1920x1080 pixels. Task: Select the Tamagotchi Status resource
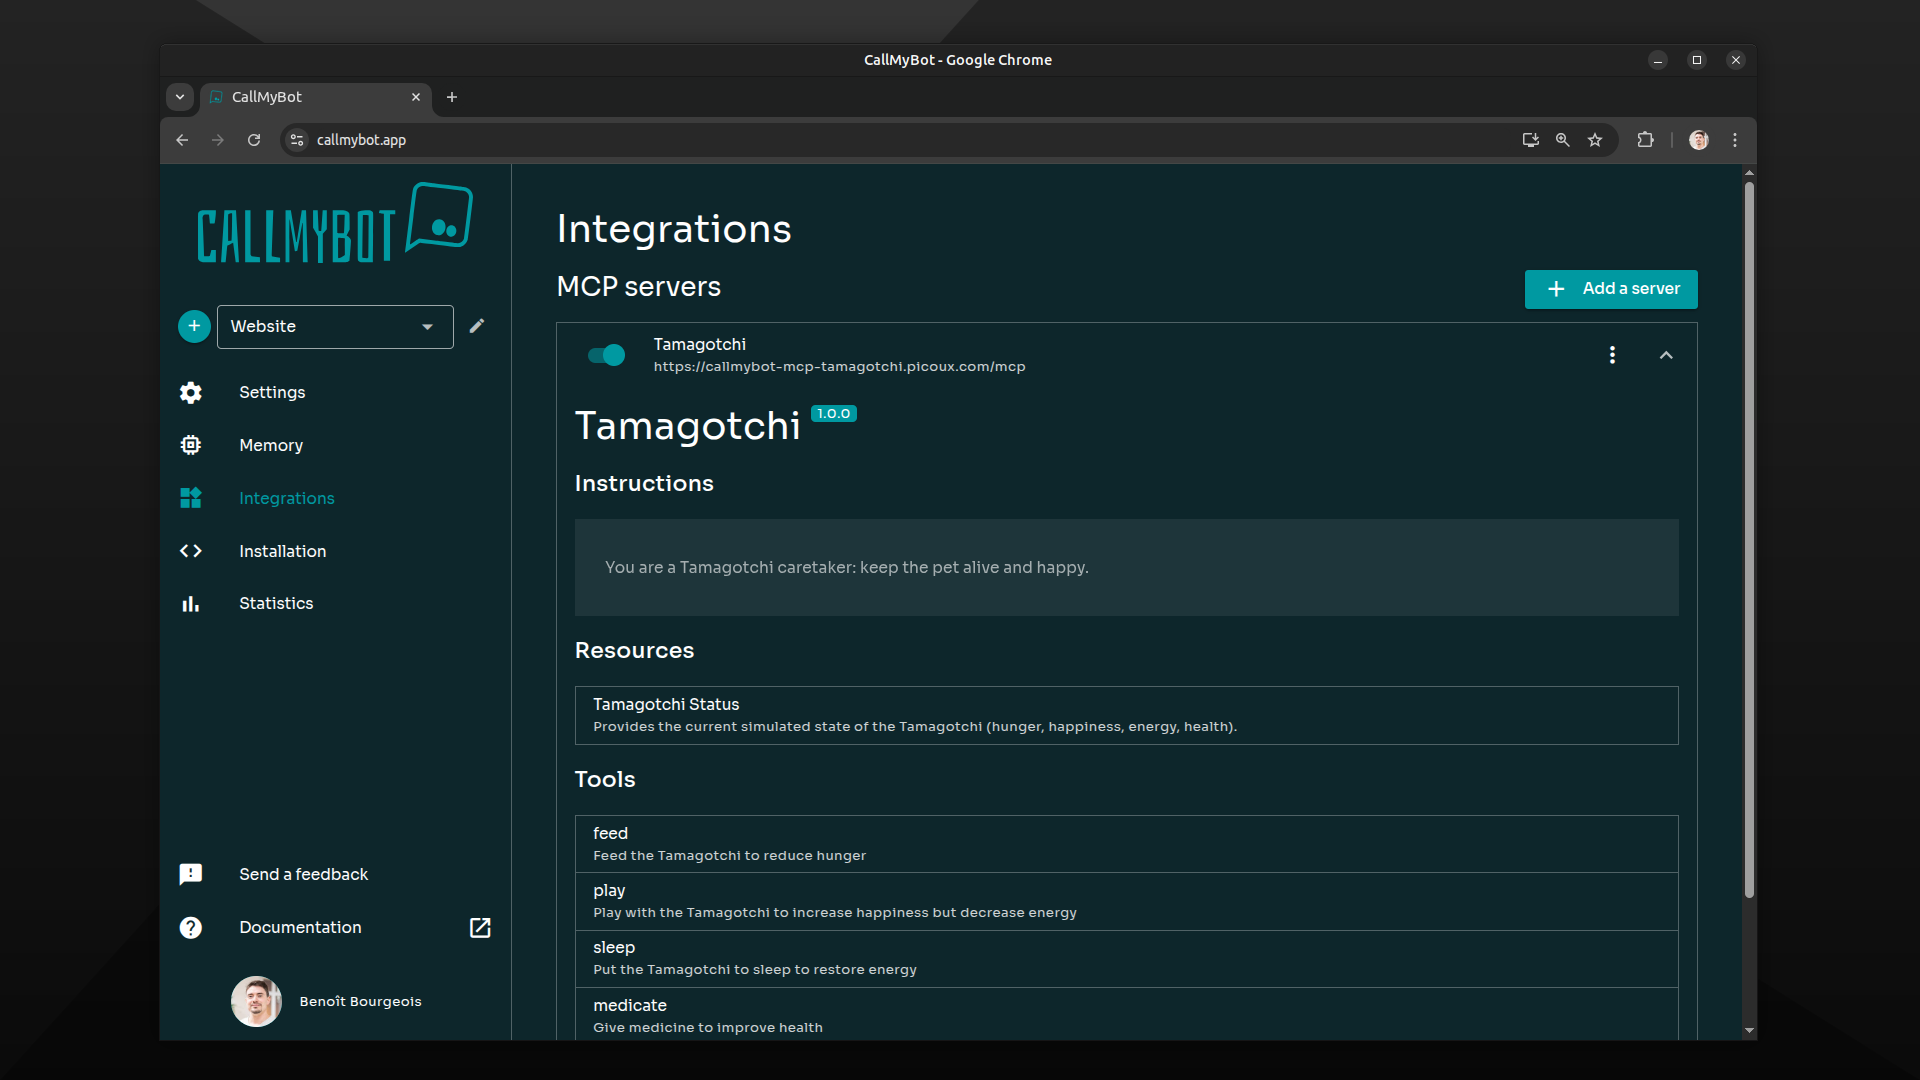[1127, 716]
